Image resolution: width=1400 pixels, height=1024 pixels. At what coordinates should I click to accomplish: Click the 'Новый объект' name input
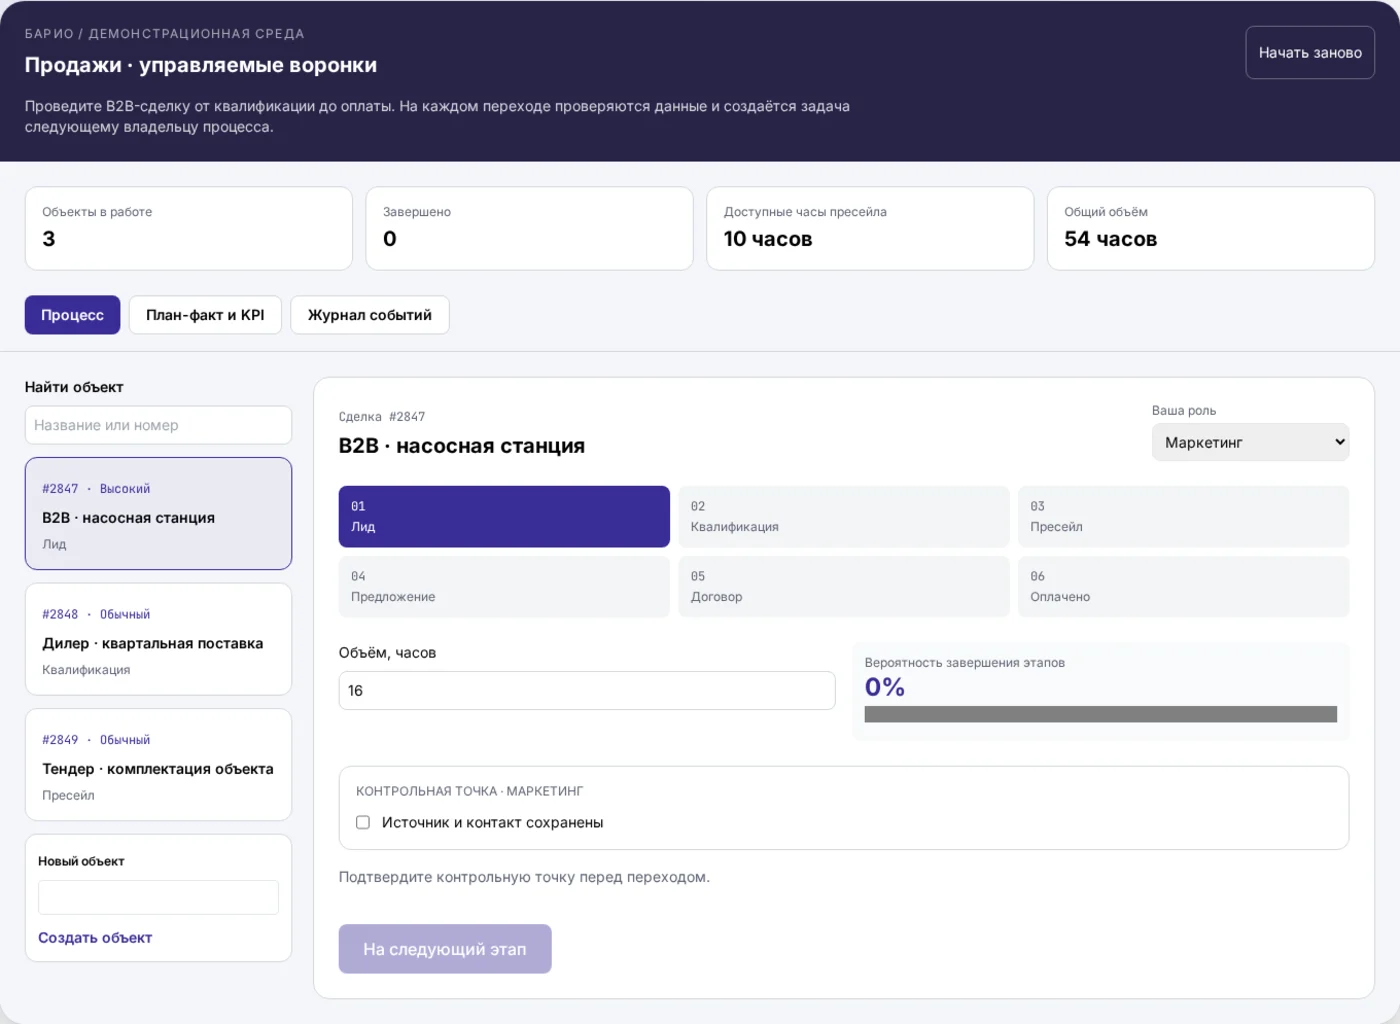(158, 897)
